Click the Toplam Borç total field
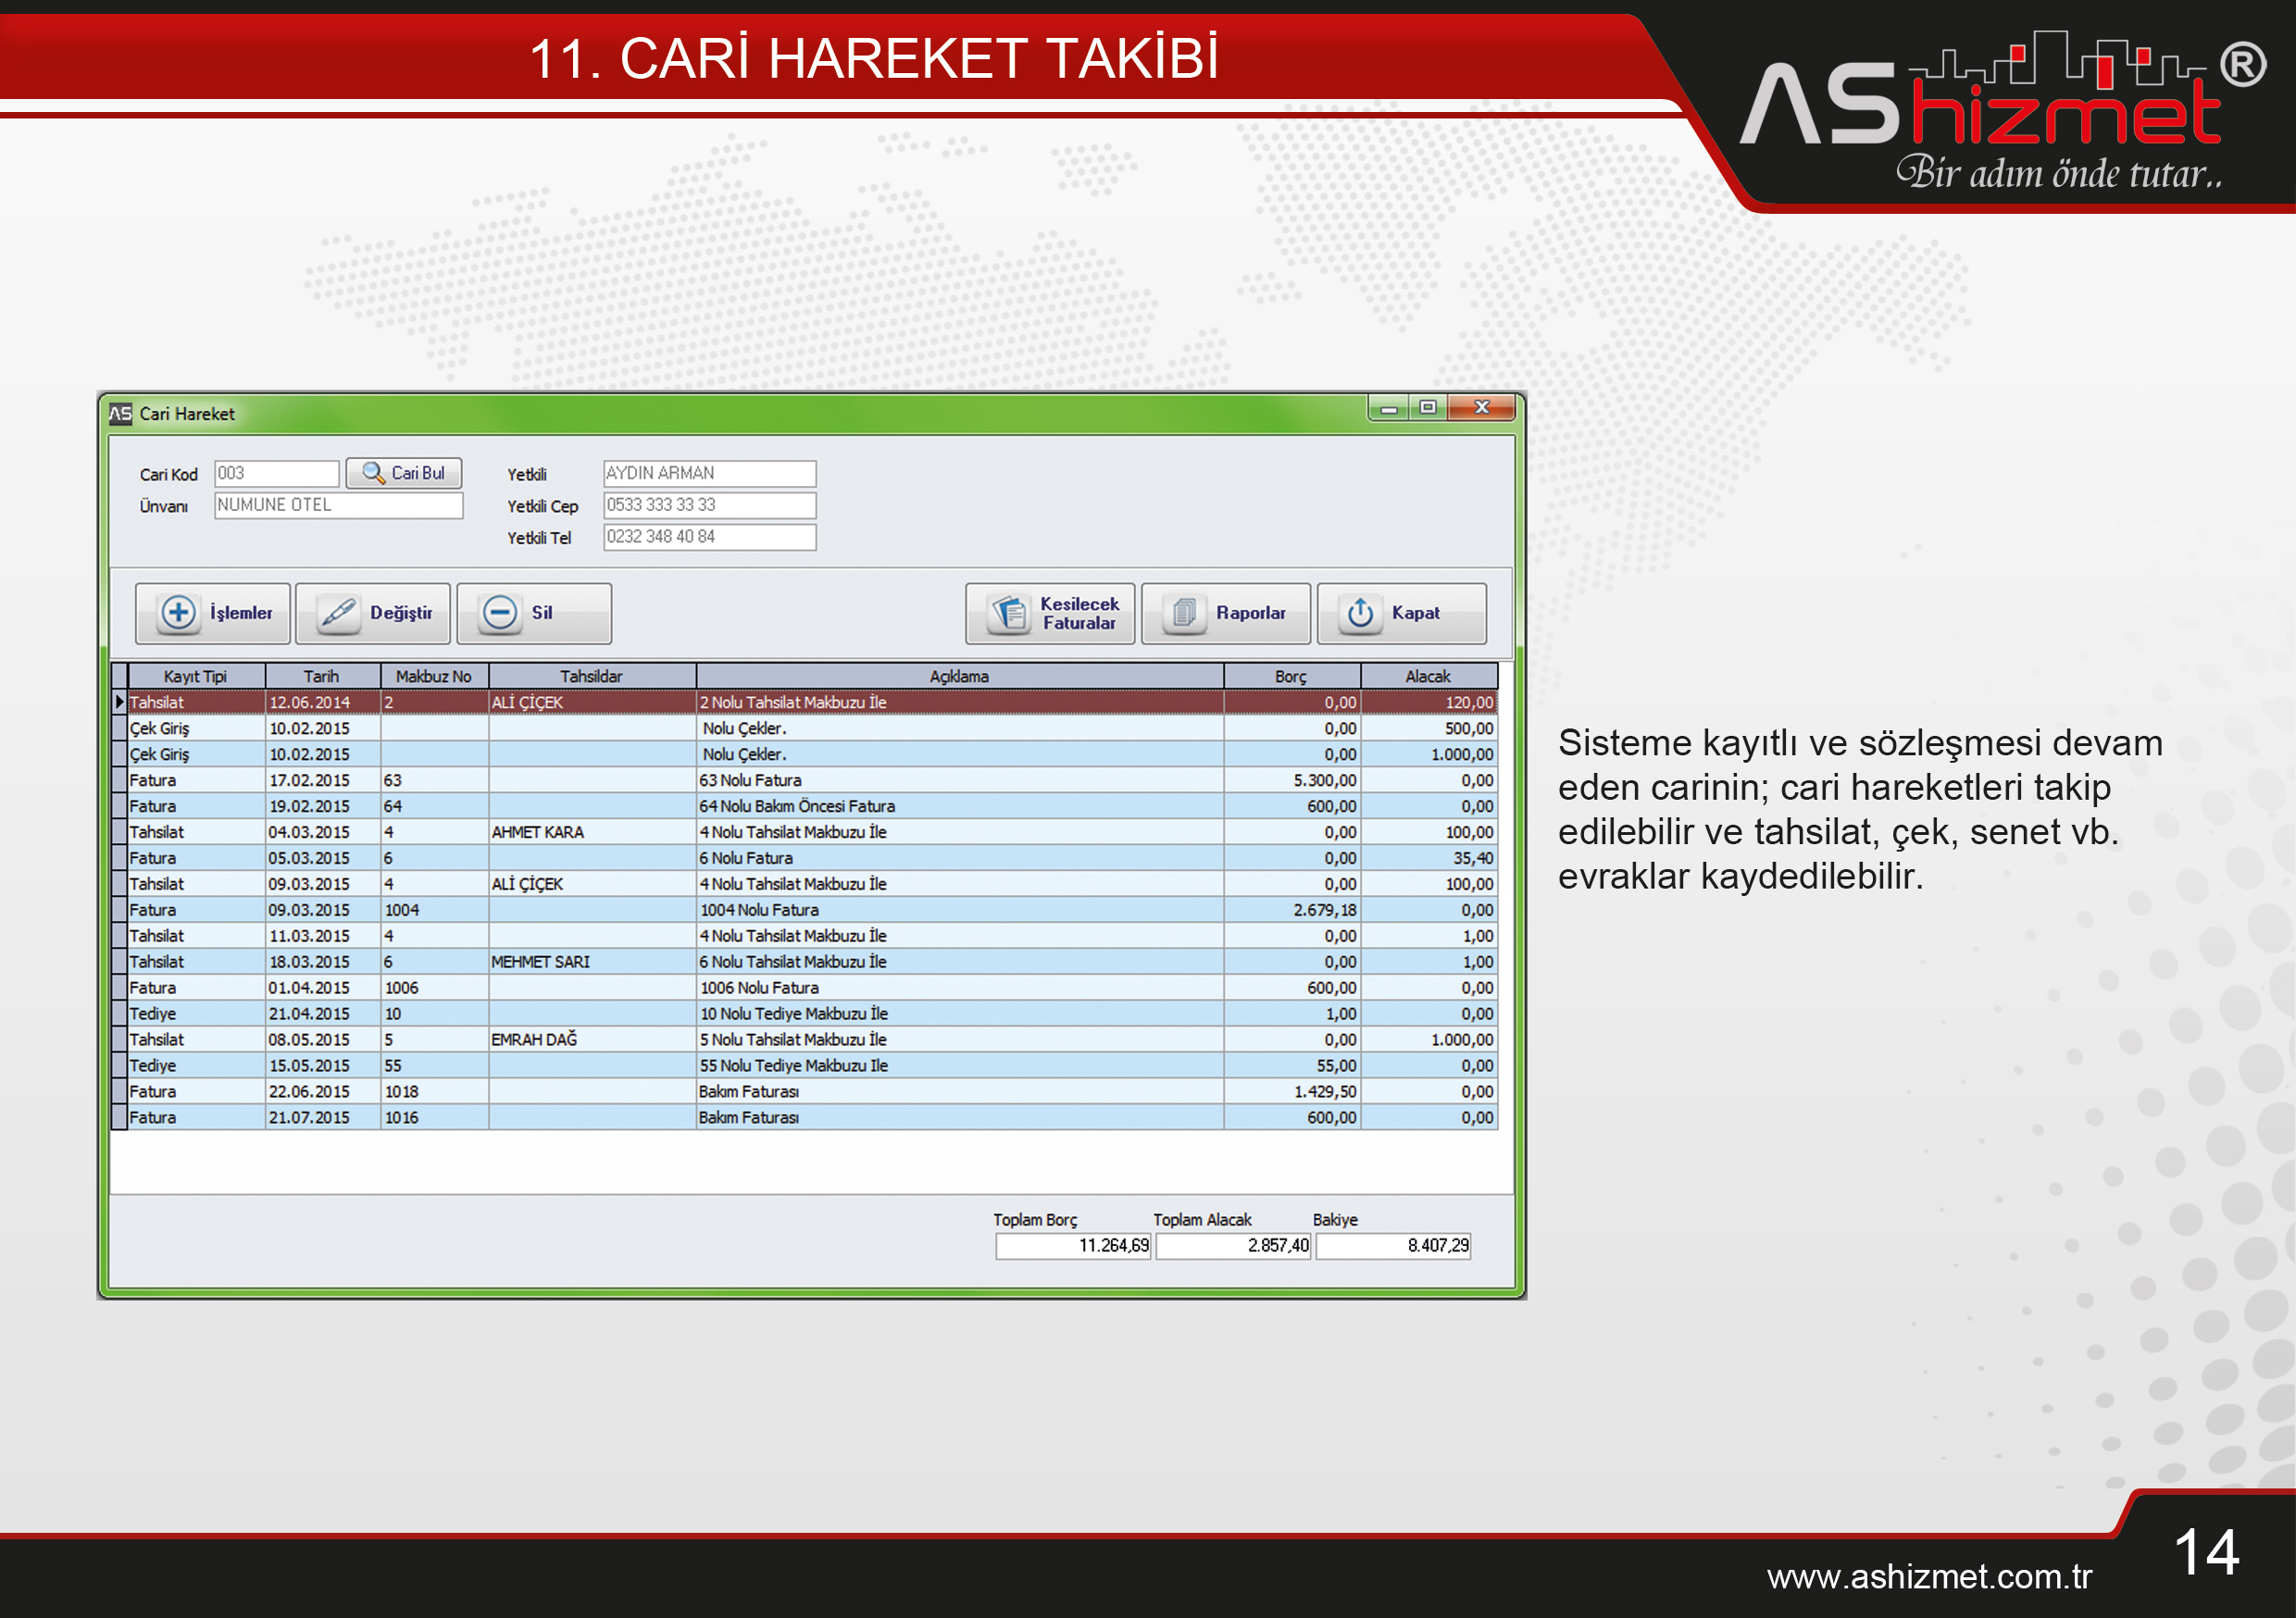Viewport: 2296px width, 1618px height. coord(1073,1246)
